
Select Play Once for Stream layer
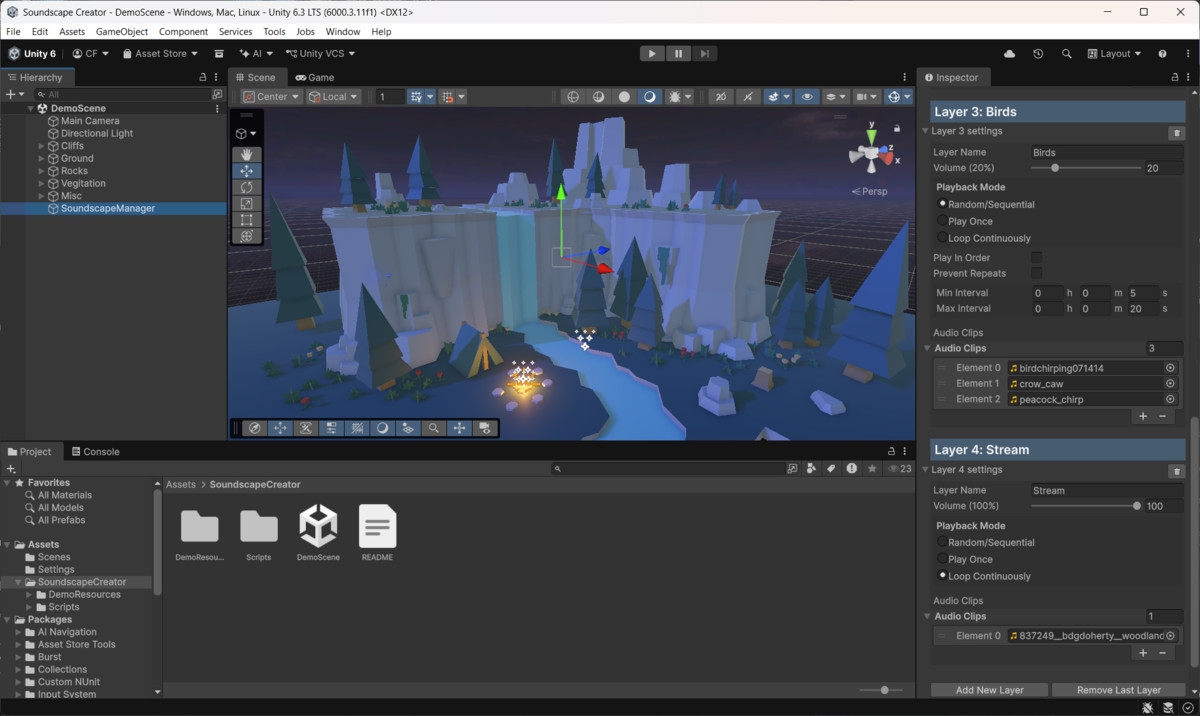tap(942, 559)
